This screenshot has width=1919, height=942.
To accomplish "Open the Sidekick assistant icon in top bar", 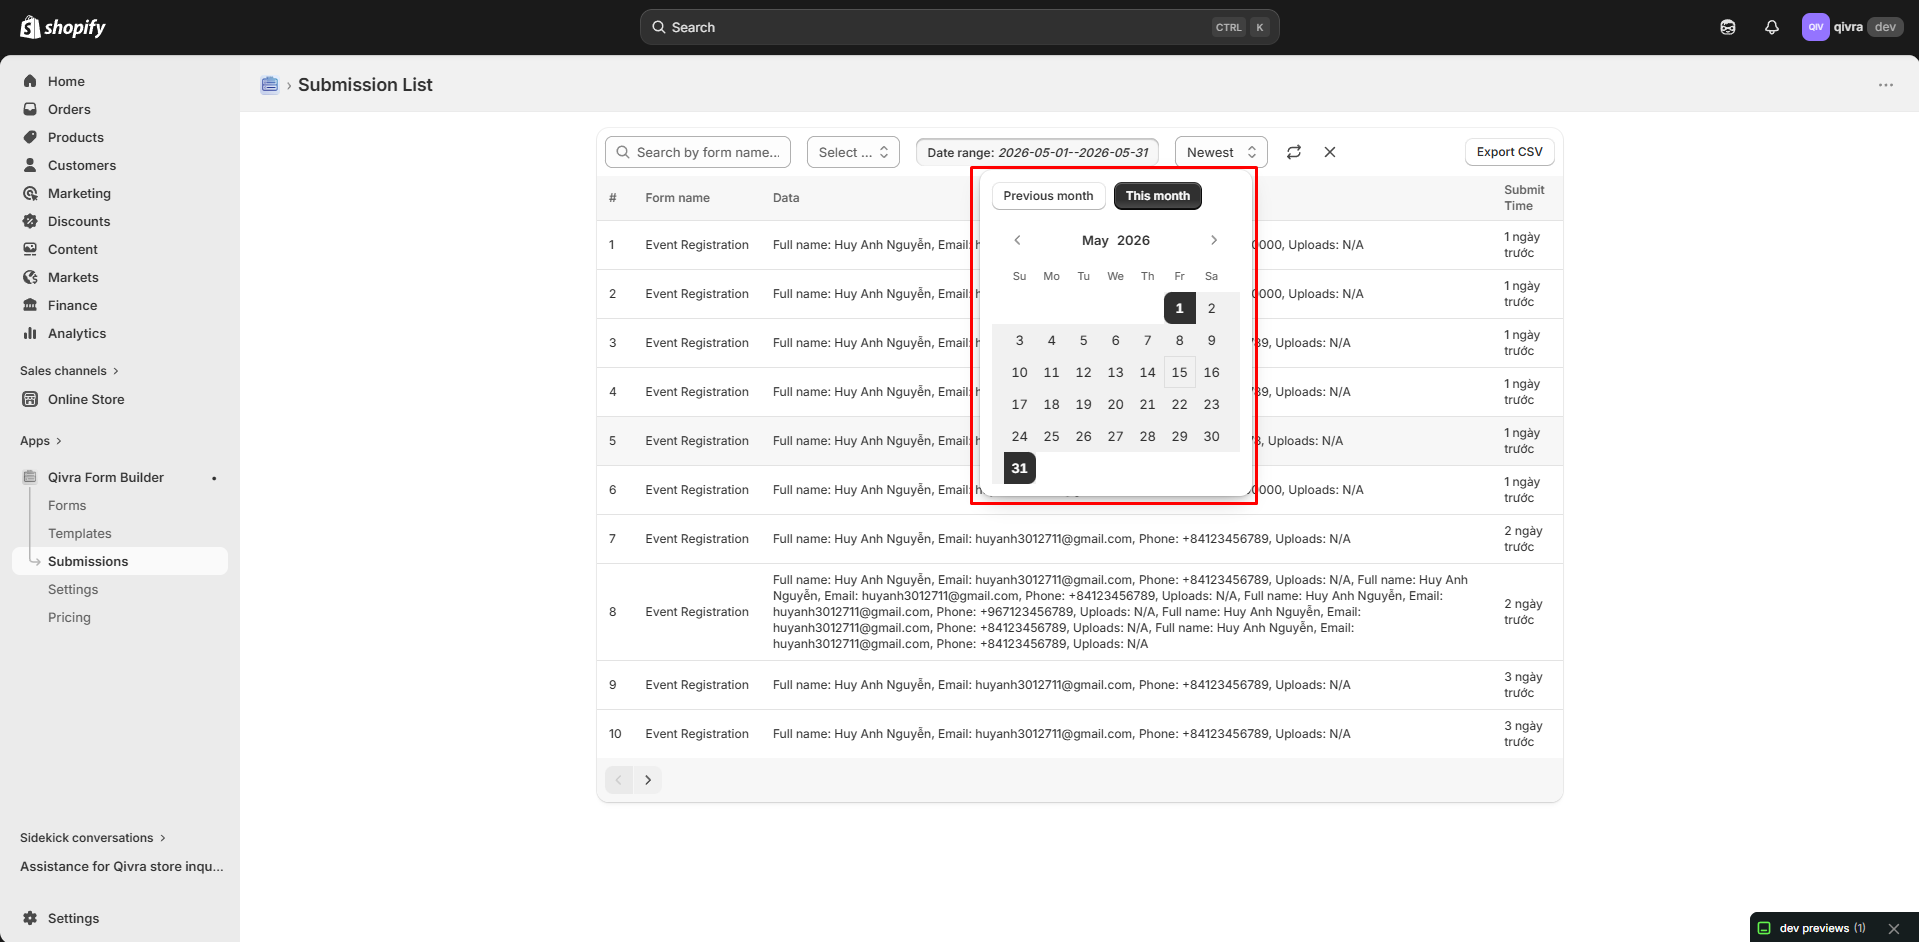I will pyautogui.click(x=1728, y=27).
